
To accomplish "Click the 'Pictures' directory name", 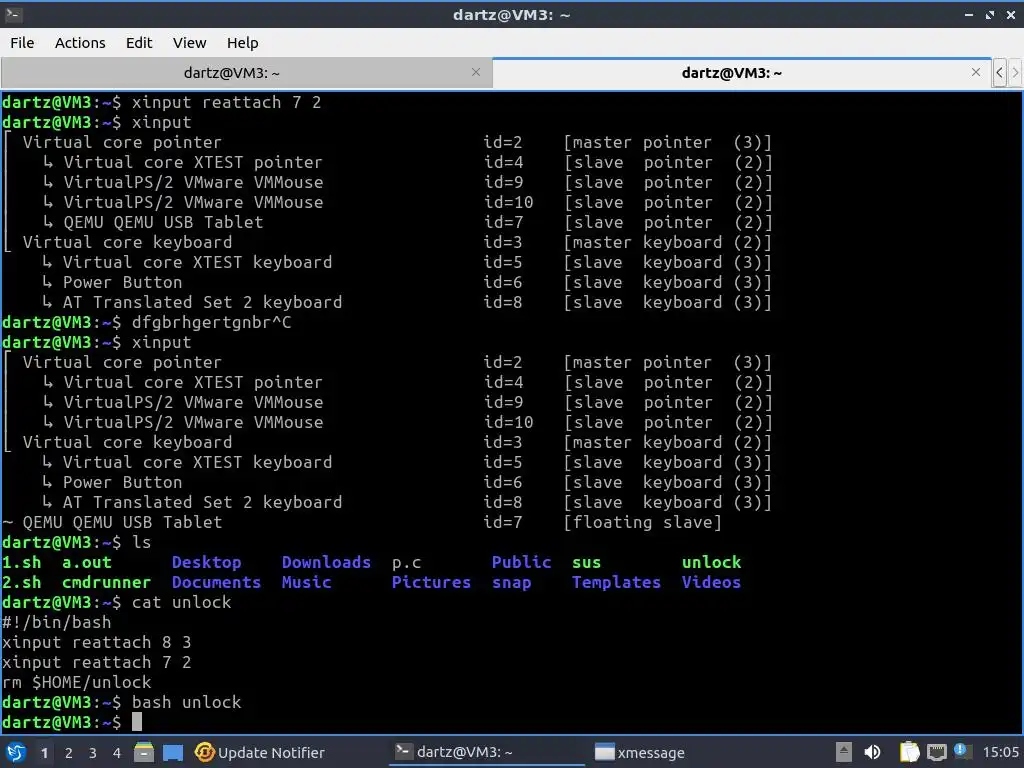I will tap(431, 582).
